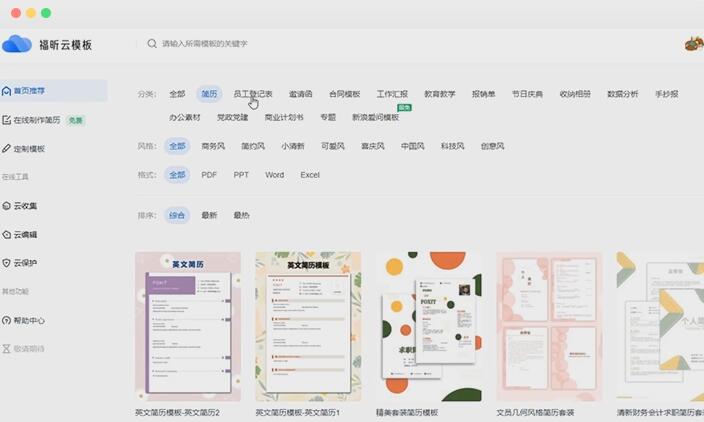Viewport: 704px width, 422px height.
Task: Type in the template keyword search field
Action: (x=300, y=44)
